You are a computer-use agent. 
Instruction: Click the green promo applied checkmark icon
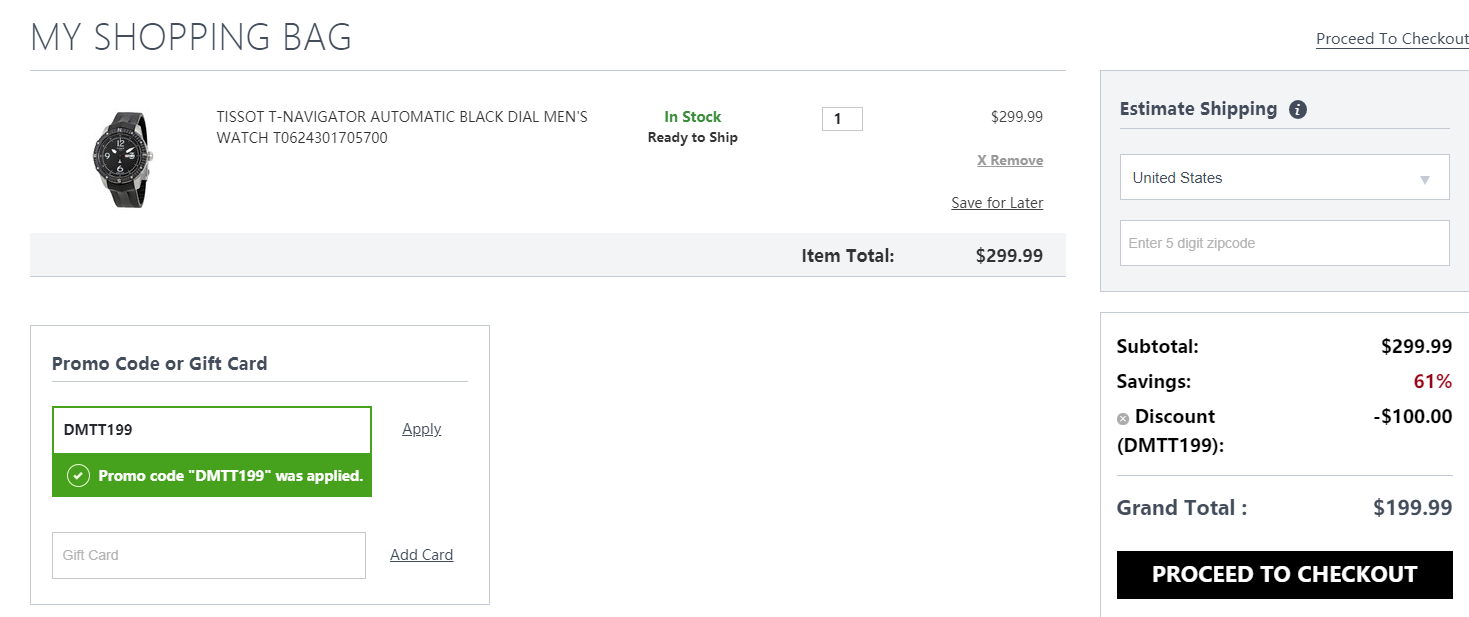tap(78, 476)
